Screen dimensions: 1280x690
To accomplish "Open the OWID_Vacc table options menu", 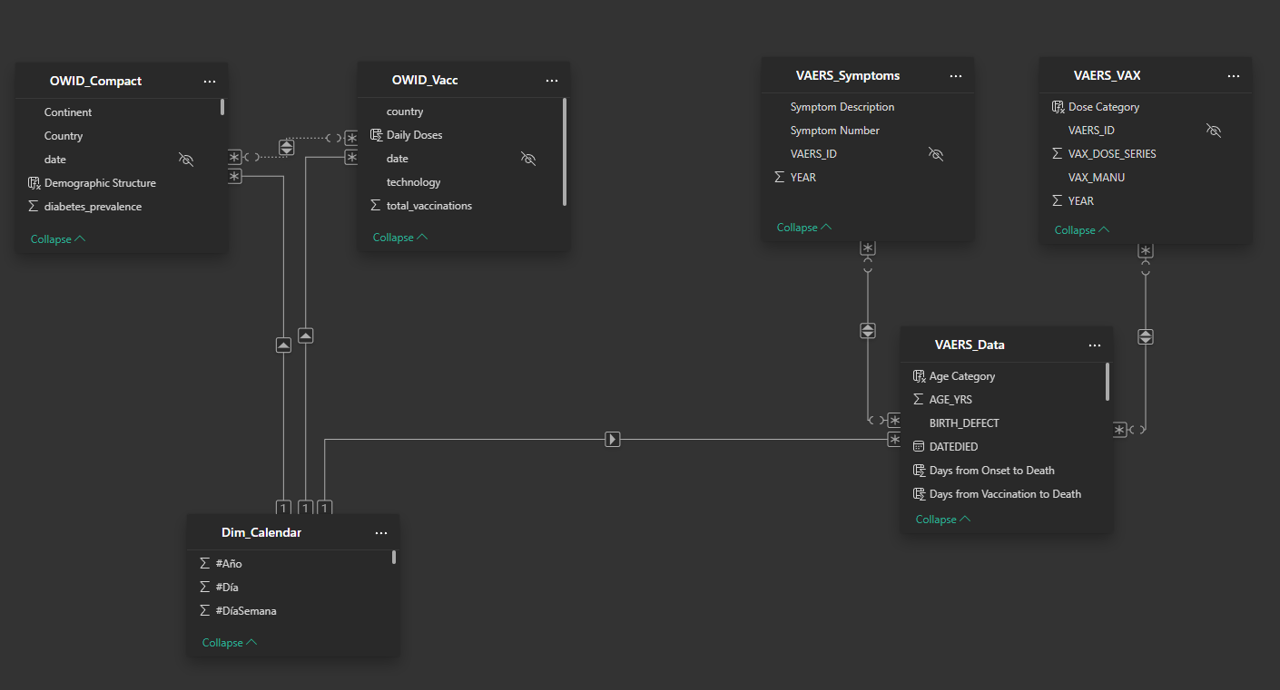I will 552,81.
